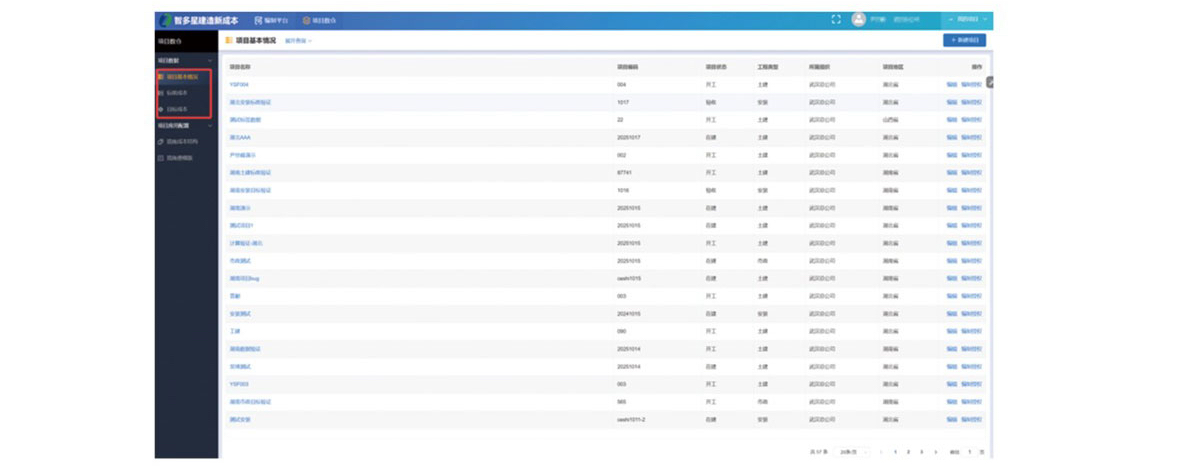
Task: Switch to the 编制平台 header tab
Action: [x=272, y=20]
